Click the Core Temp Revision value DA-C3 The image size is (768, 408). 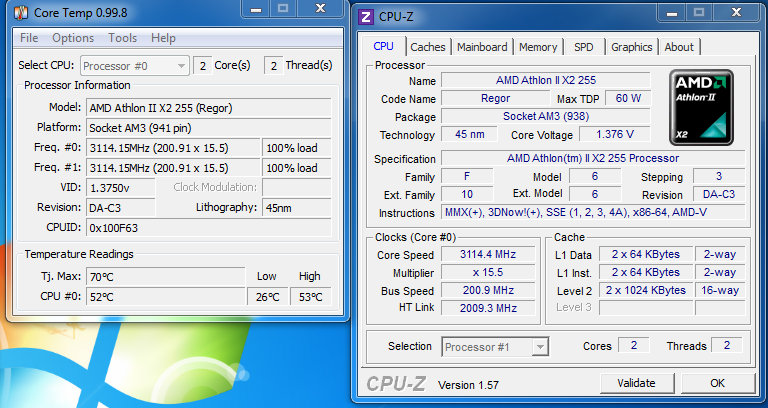[x=120, y=208]
